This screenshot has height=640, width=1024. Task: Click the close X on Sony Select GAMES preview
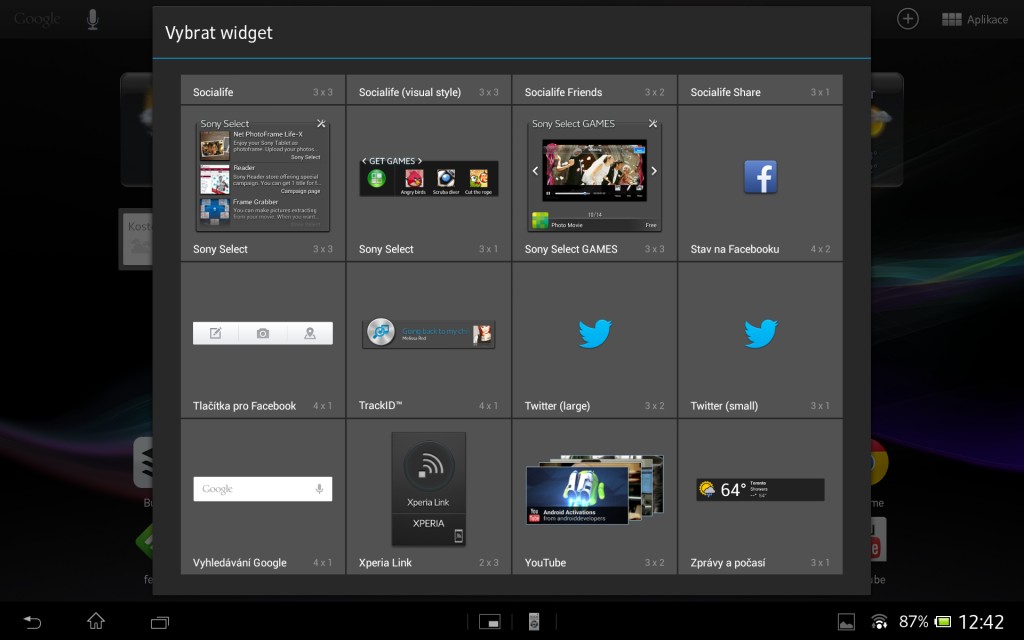pyautogui.click(x=652, y=123)
